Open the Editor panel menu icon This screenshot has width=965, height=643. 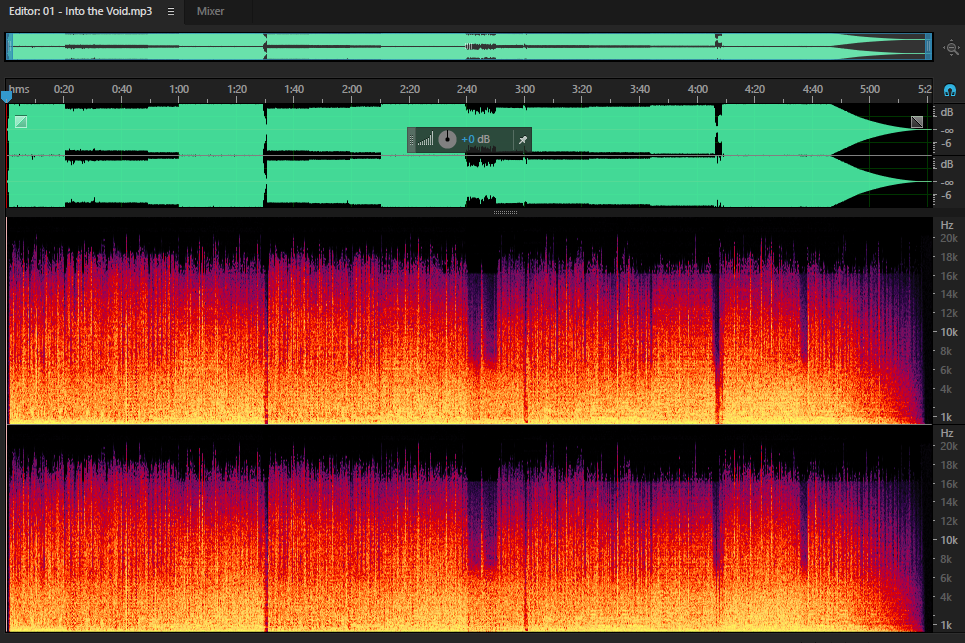(x=170, y=12)
